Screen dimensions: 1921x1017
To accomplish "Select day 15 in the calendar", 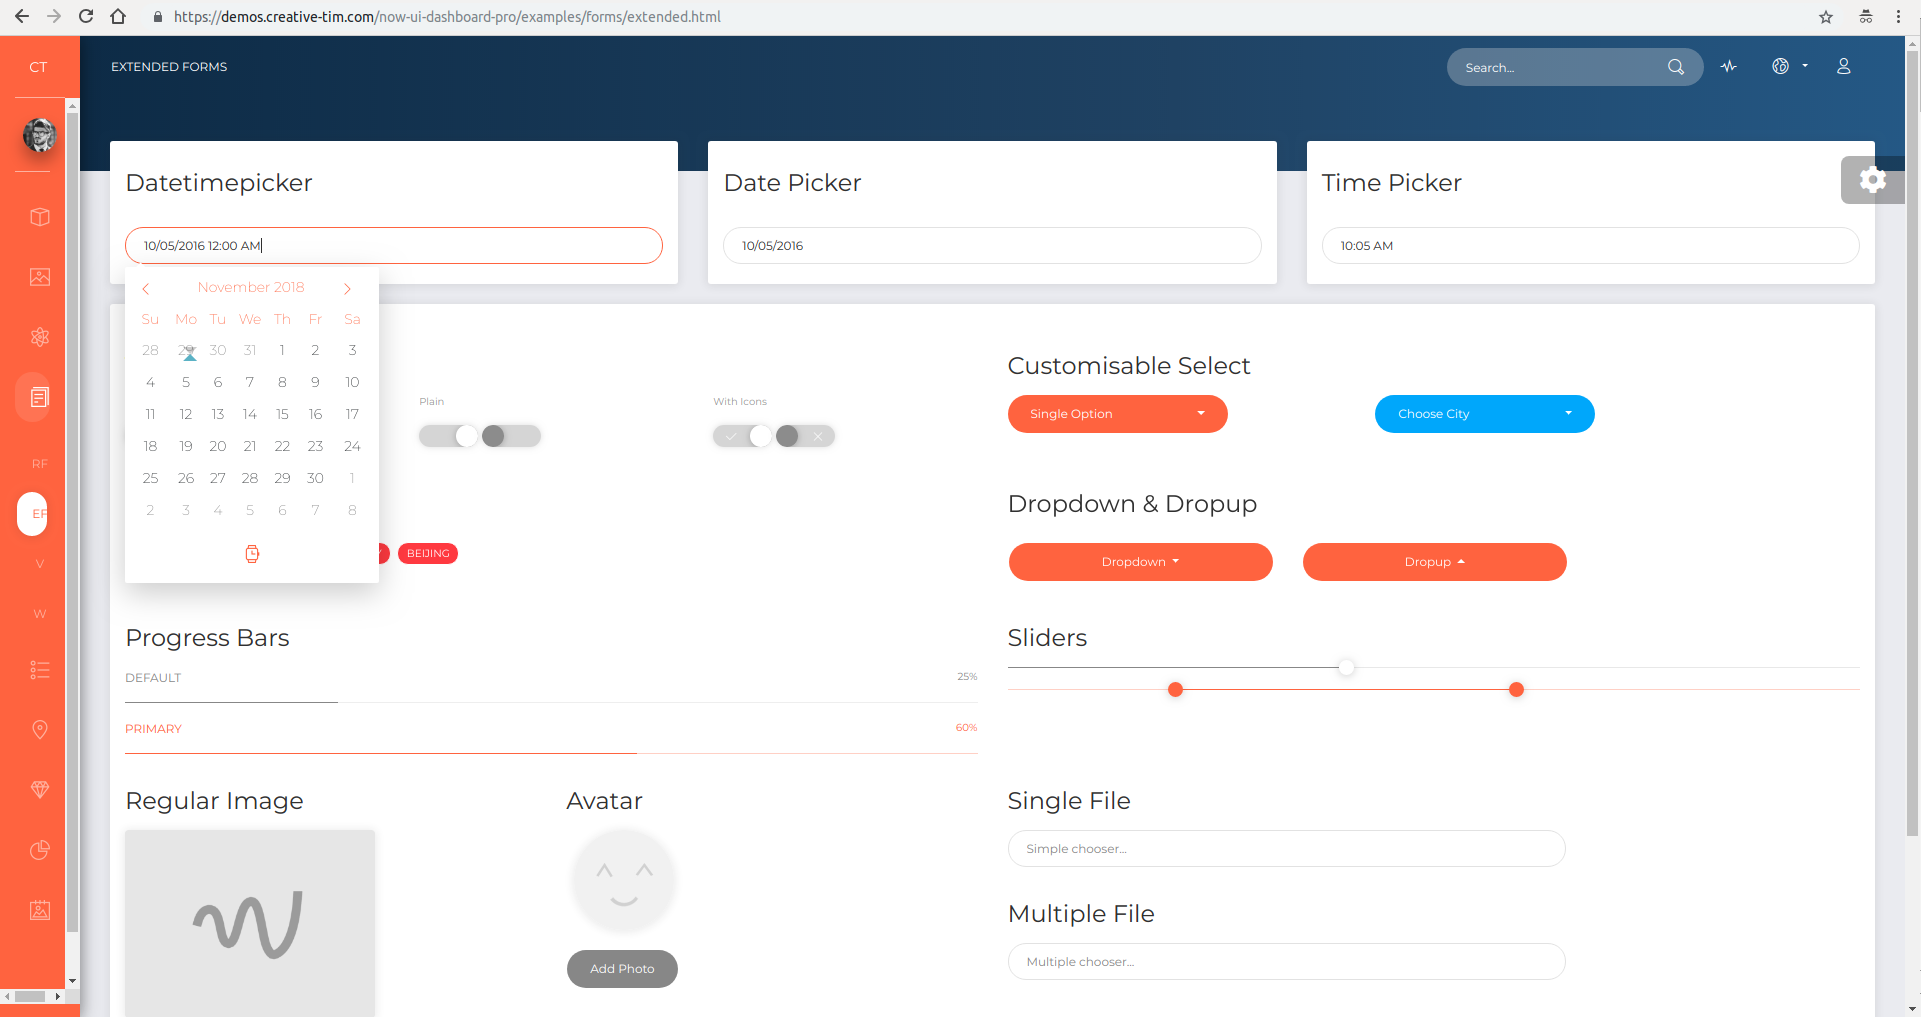I will [x=282, y=414].
